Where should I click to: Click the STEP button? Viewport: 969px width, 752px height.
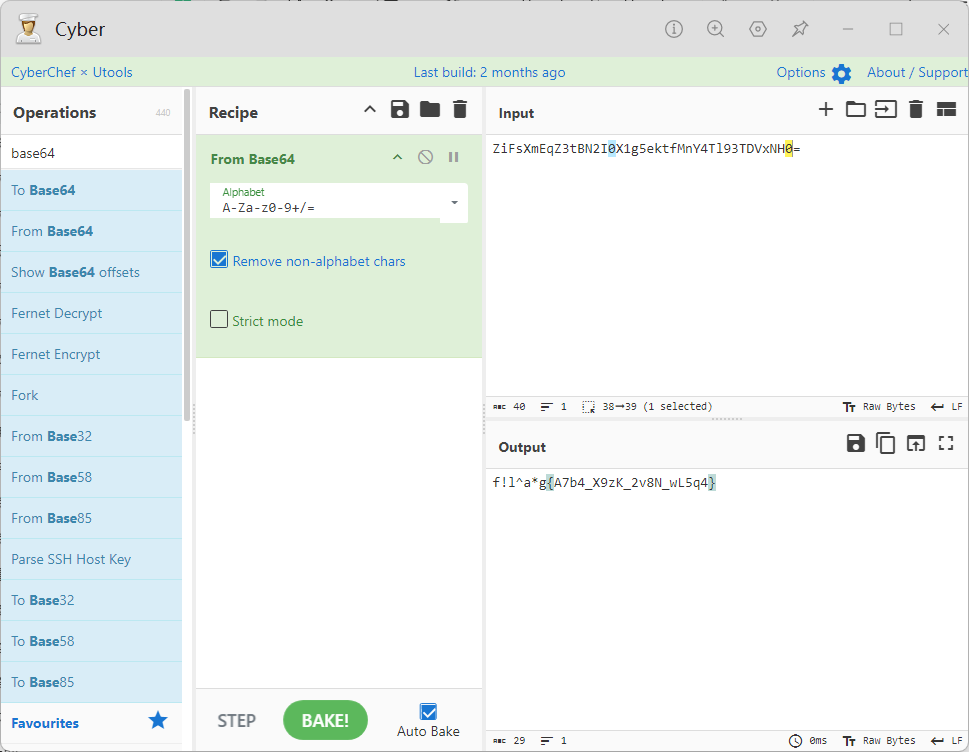pos(236,720)
